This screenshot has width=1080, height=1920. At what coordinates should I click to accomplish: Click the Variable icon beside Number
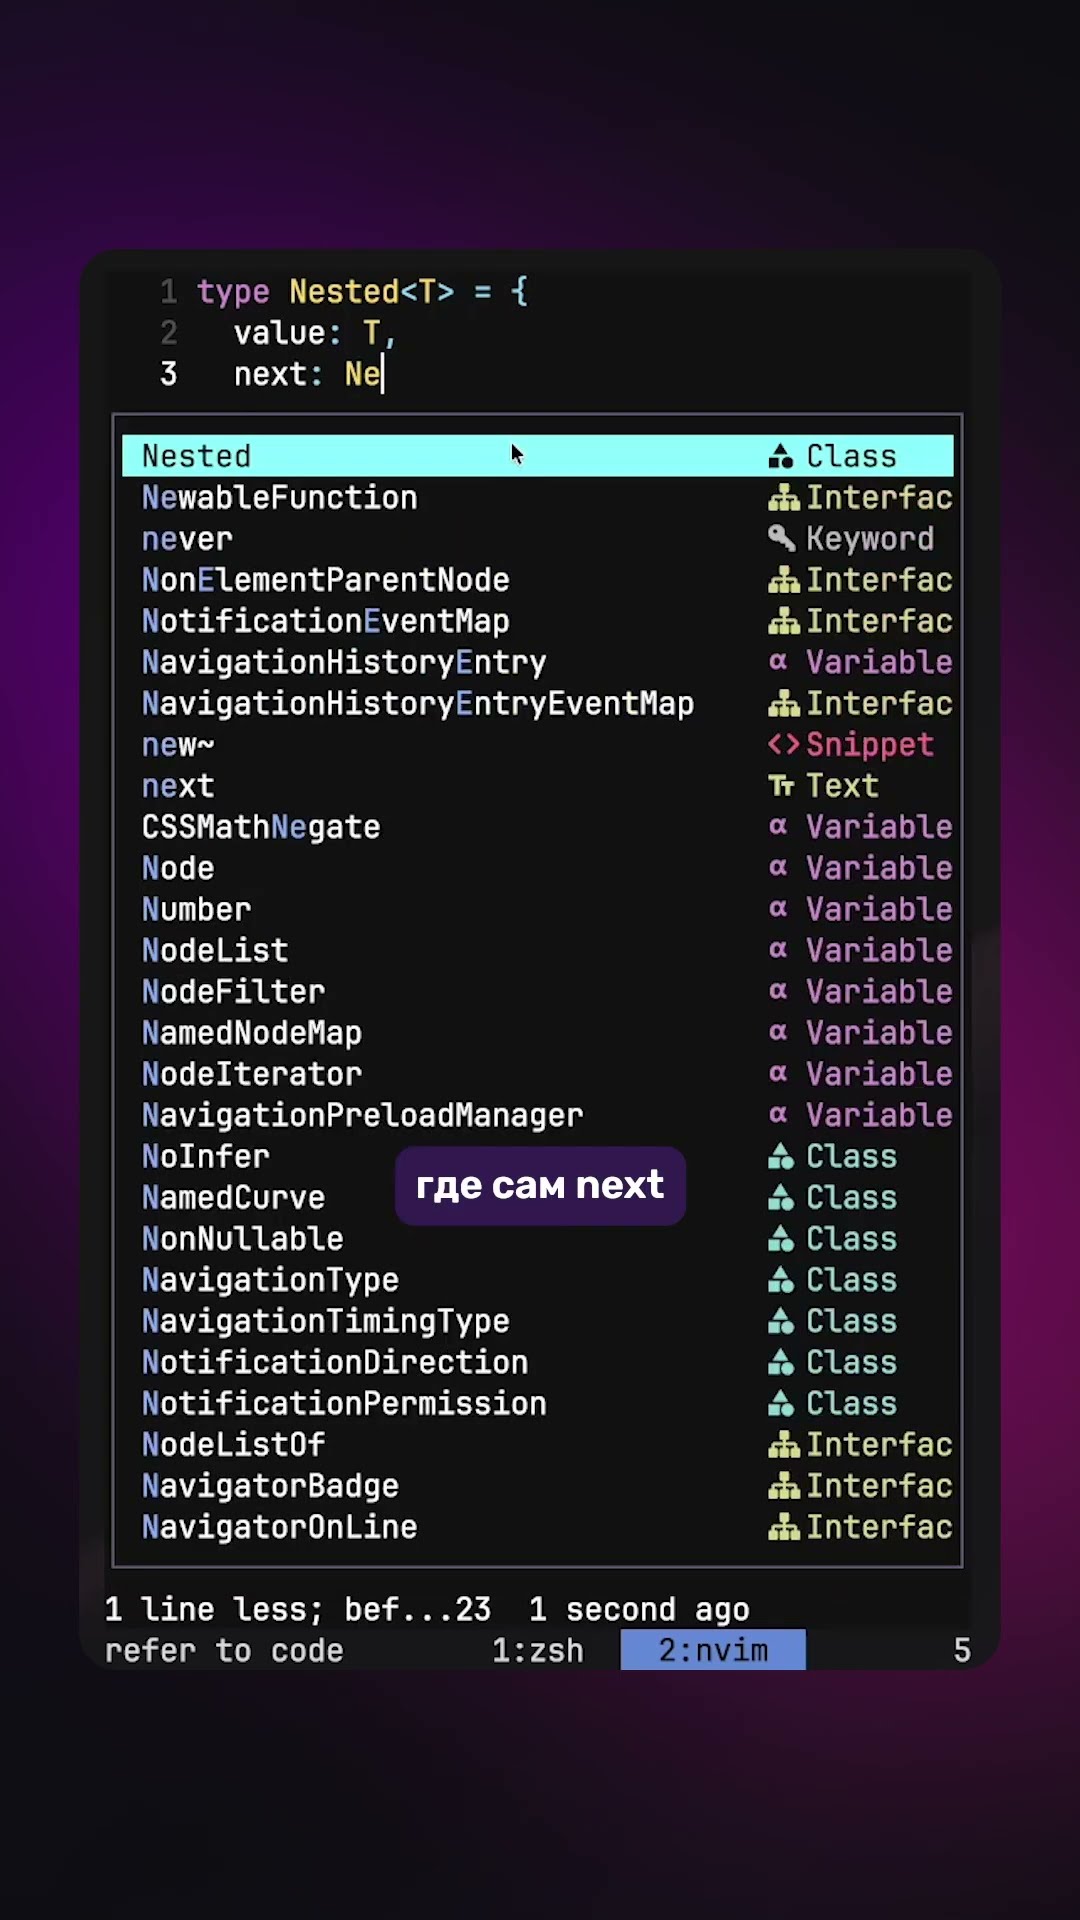click(778, 909)
